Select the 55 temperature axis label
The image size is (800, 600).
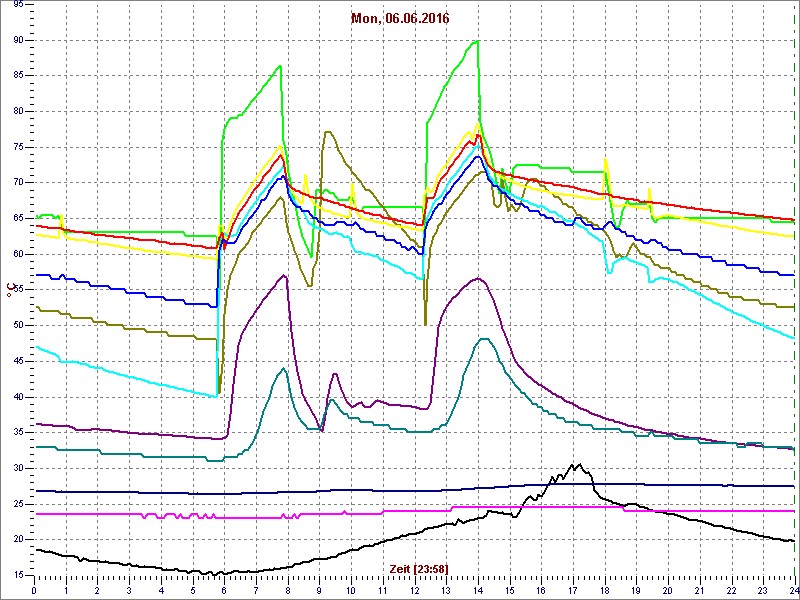18,290
